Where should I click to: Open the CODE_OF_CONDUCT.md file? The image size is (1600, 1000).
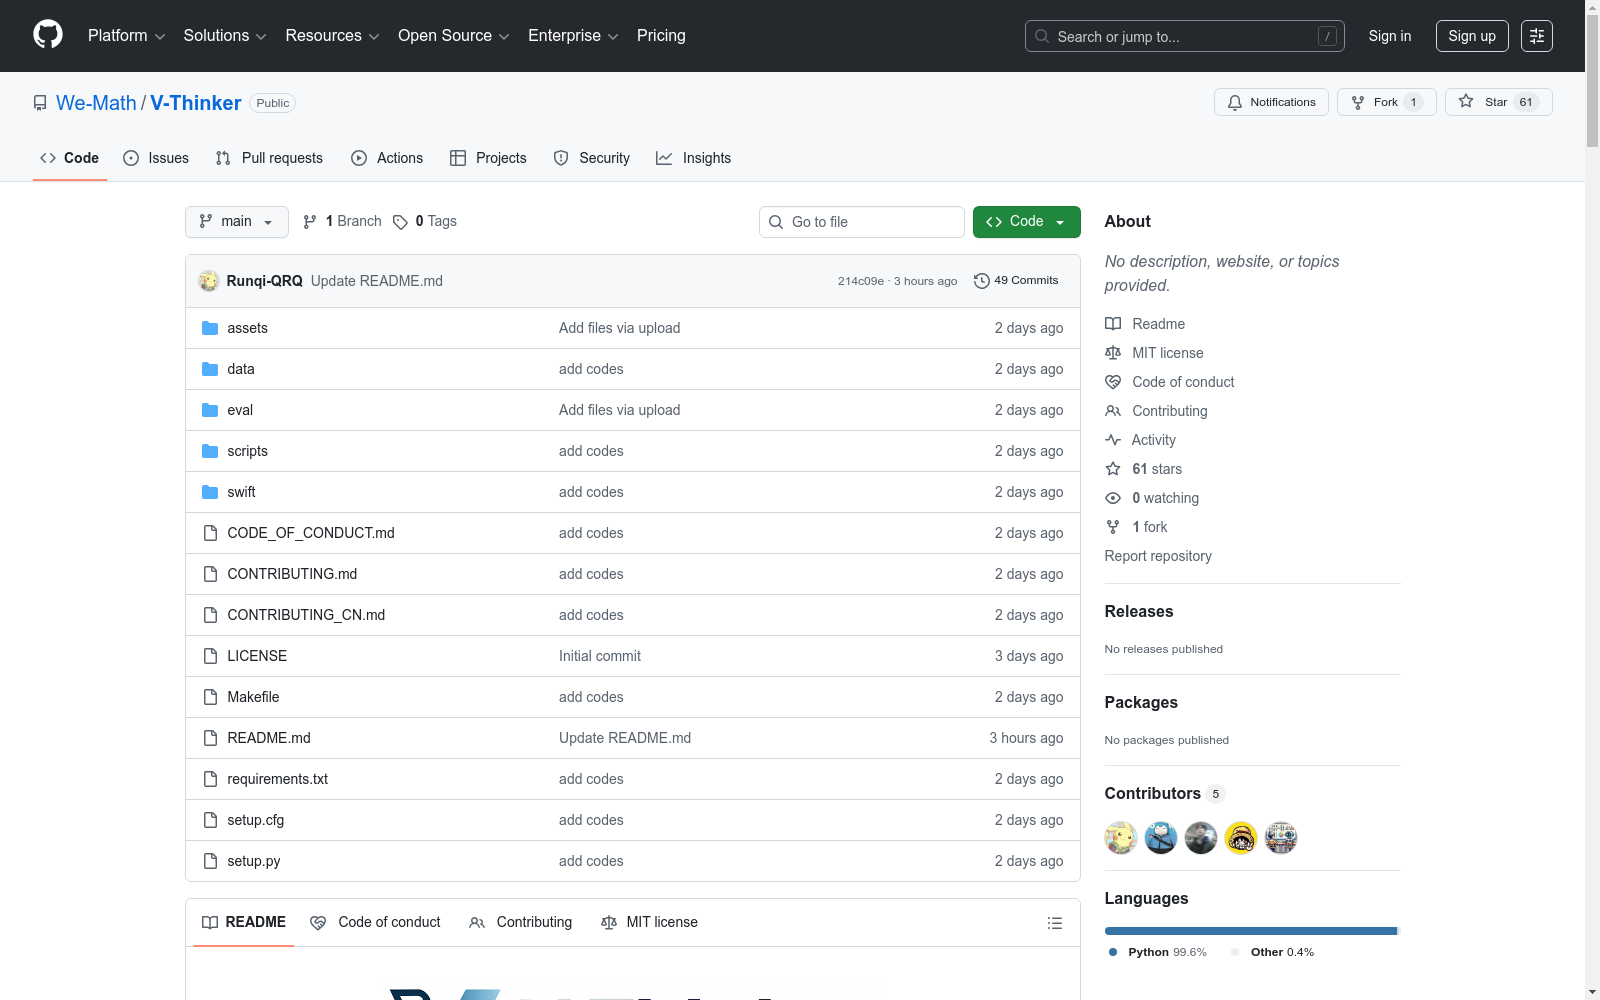[x=311, y=533]
